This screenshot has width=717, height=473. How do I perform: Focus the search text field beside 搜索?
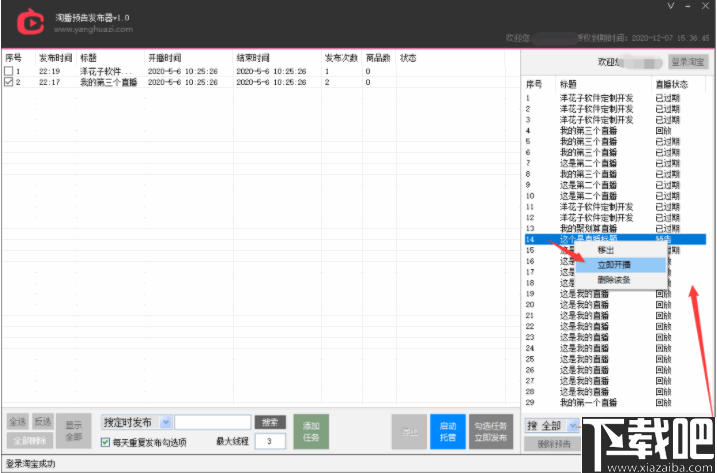pos(213,422)
